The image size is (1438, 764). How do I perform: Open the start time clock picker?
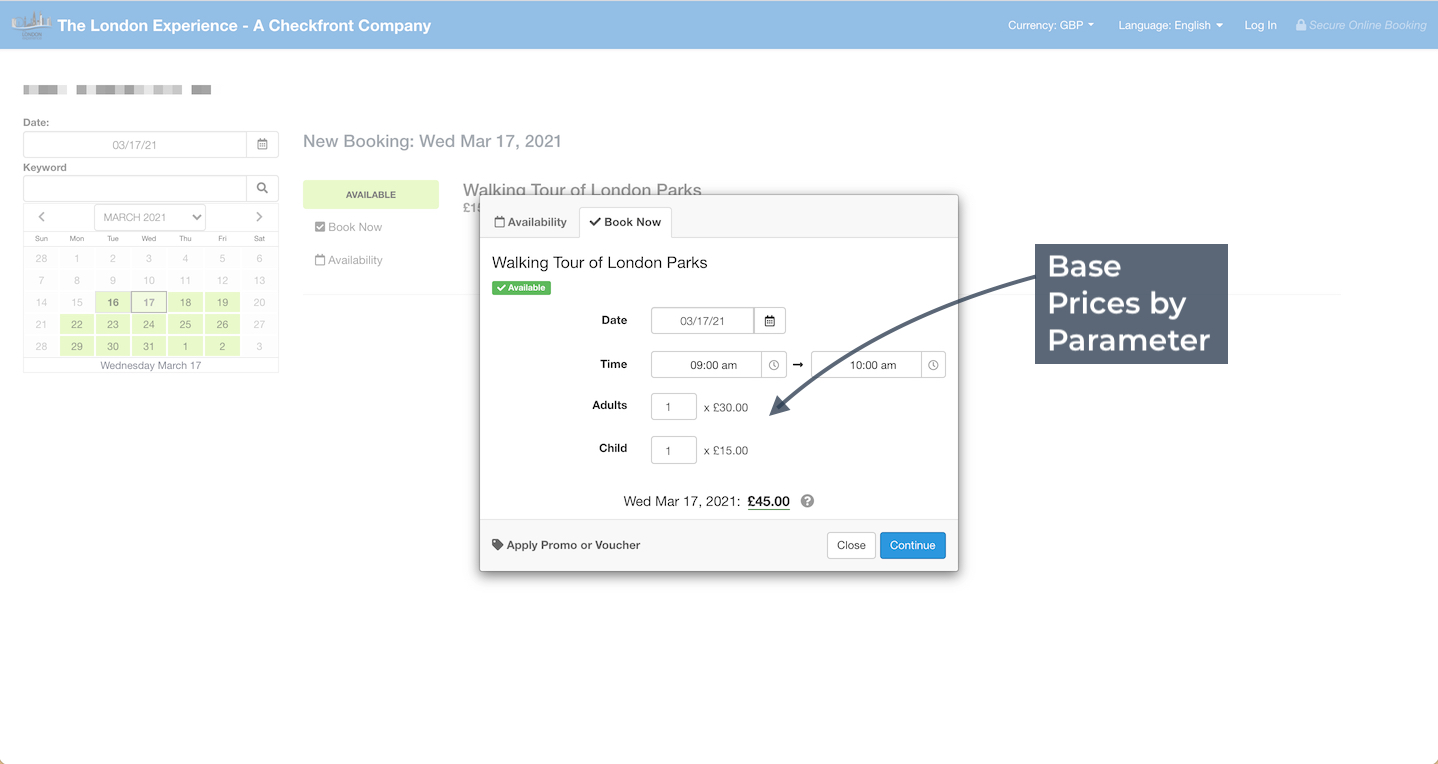tap(774, 365)
